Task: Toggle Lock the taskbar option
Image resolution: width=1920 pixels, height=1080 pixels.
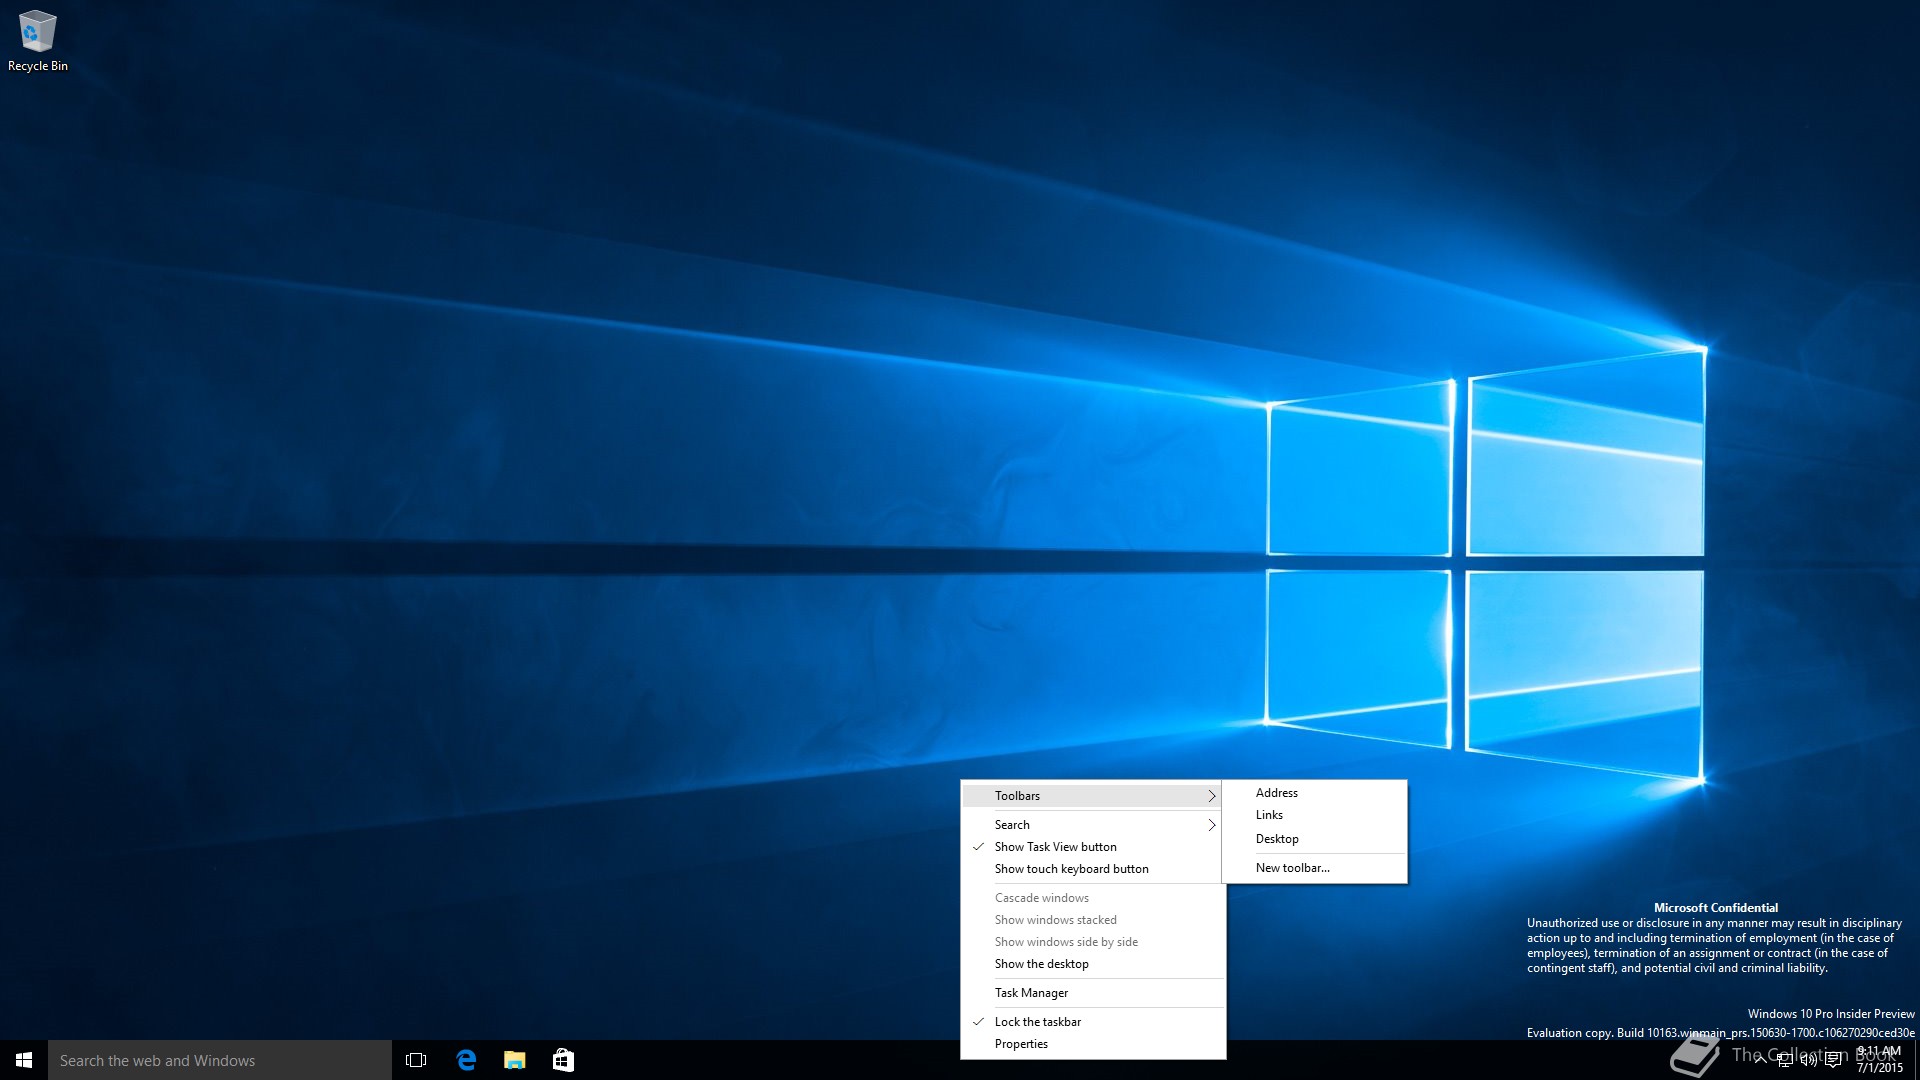Action: [1092, 1022]
